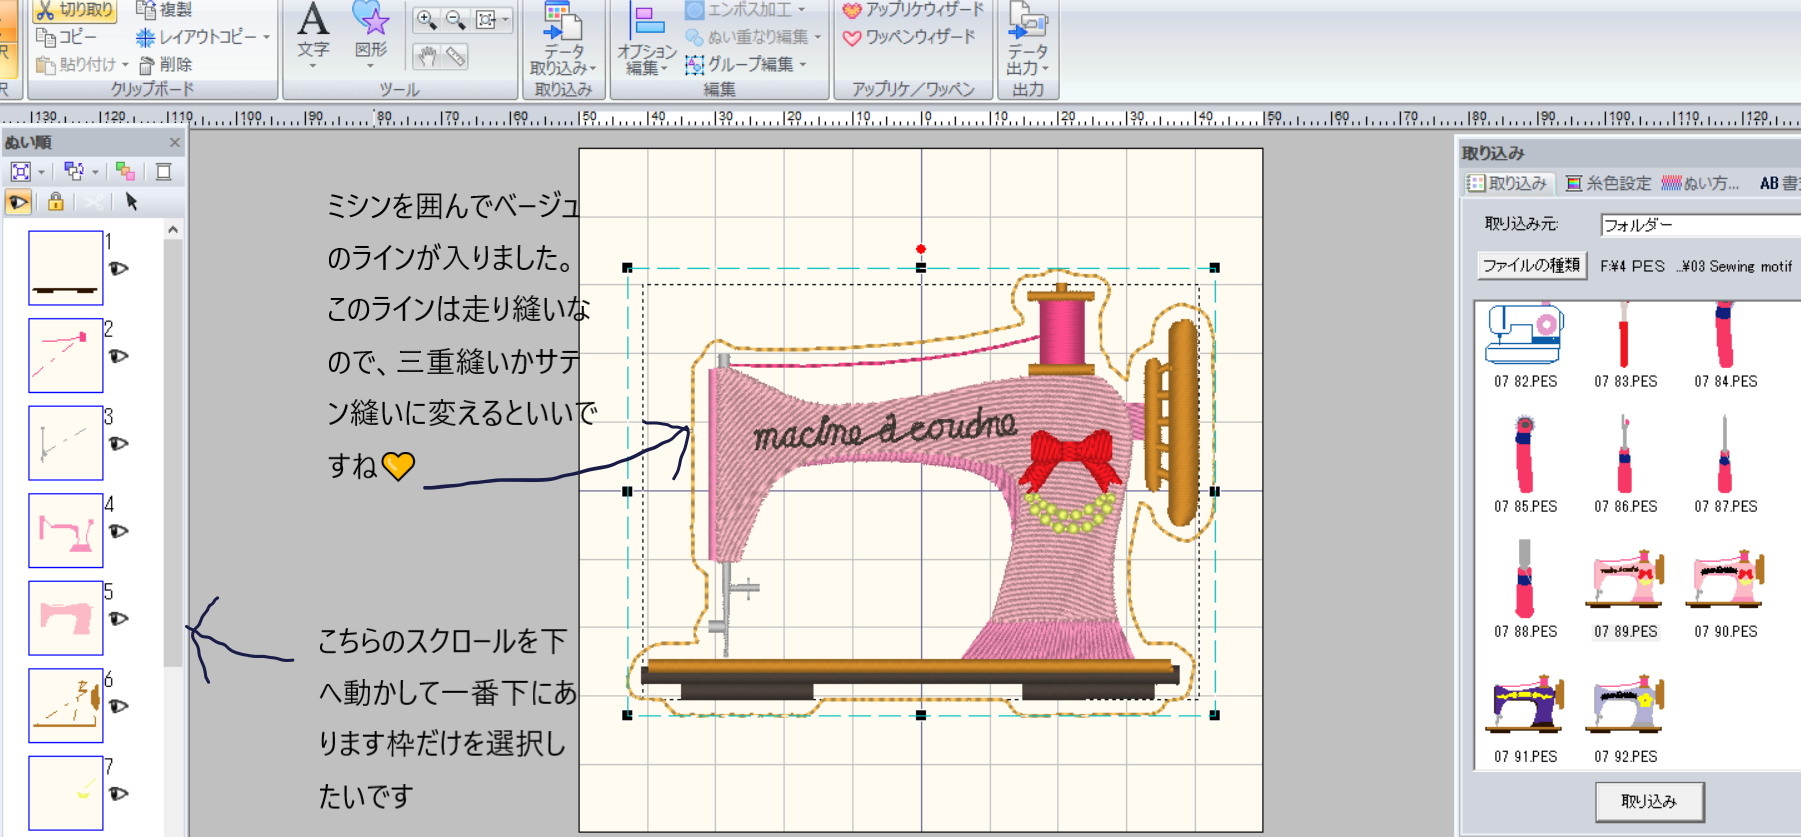This screenshot has height=837, width=1801.
Task: Open the fit-zoom dropdown arrow in ツール group
Action: pyautogui.click(x=506, y=19)
